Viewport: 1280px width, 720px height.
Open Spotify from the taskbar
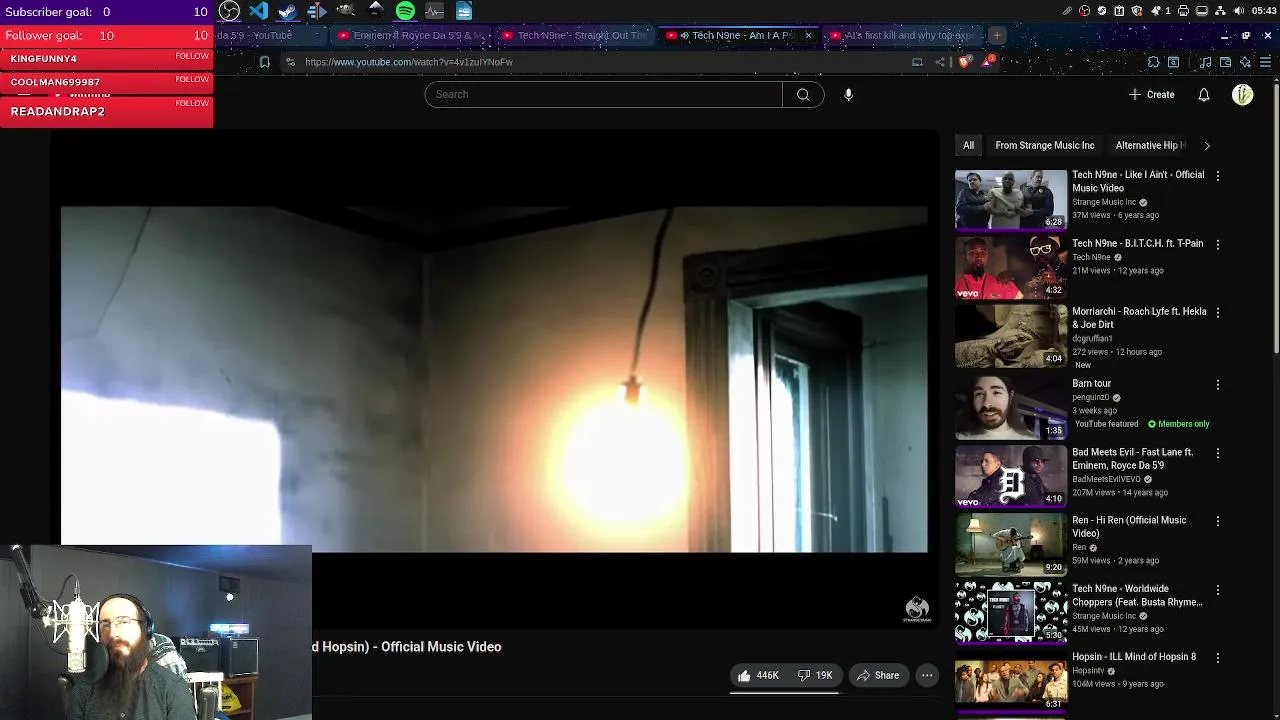[405, 11]
